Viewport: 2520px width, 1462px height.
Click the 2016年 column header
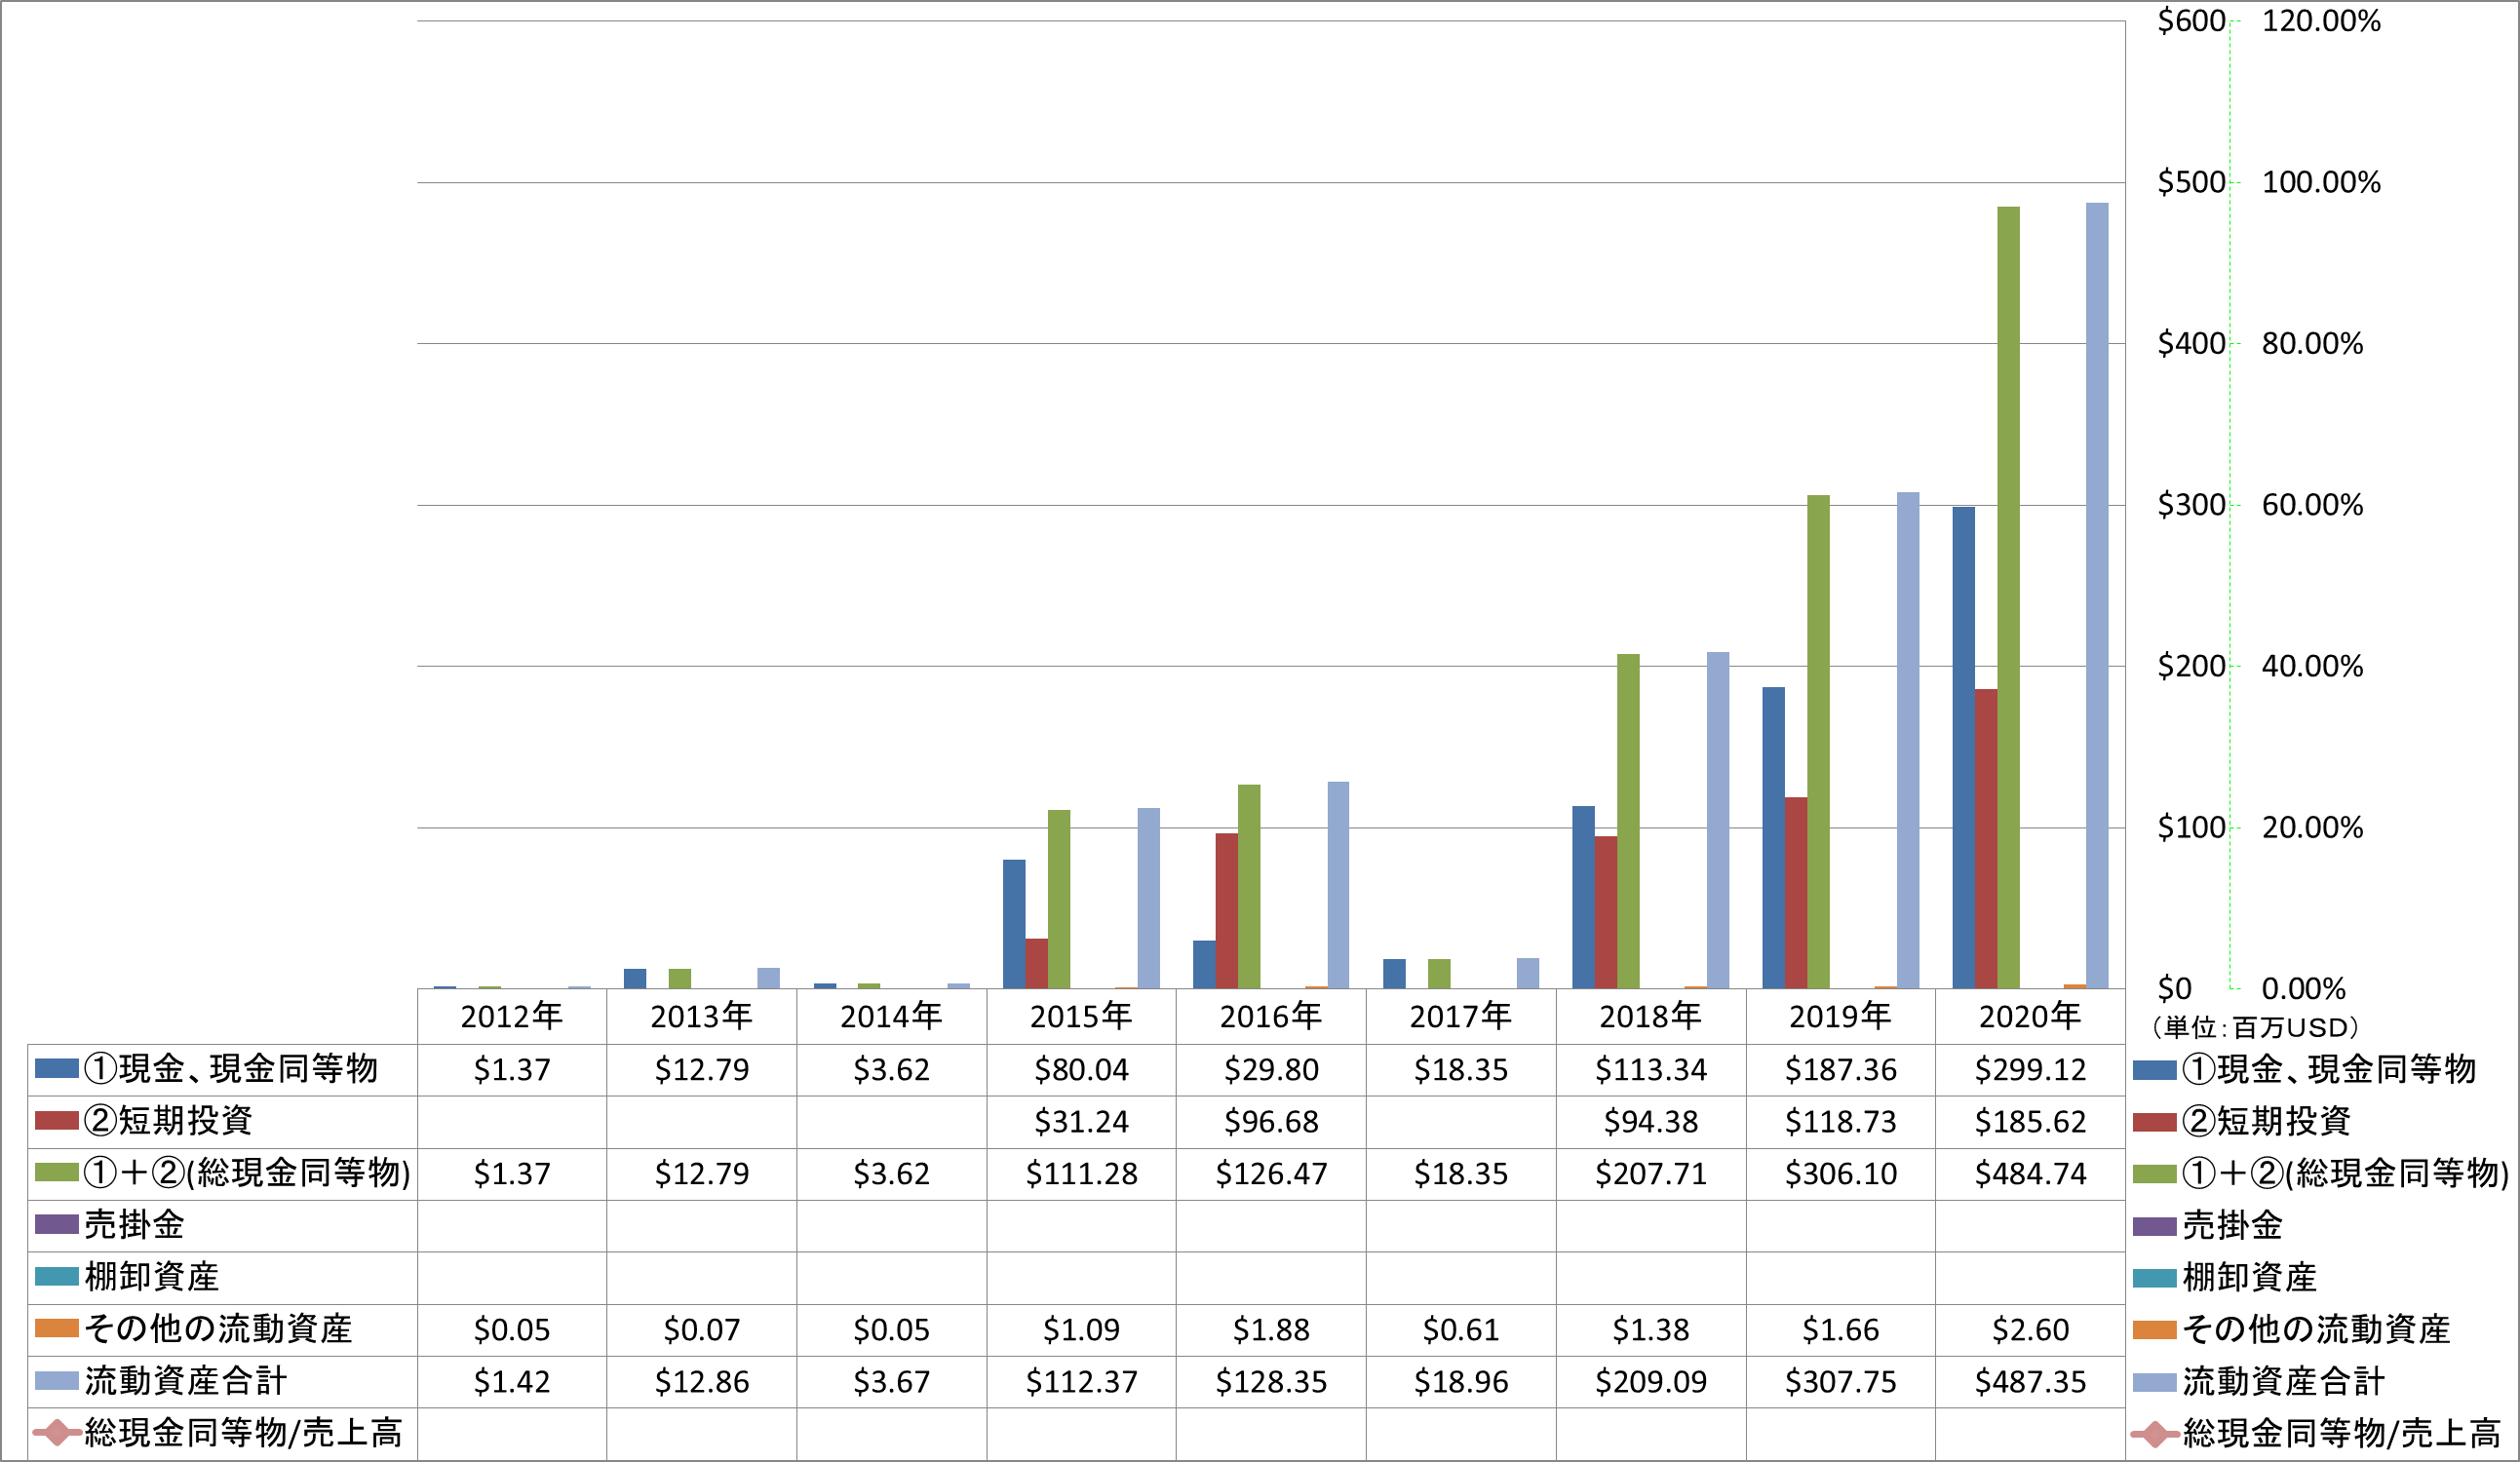point(1271,1016)
